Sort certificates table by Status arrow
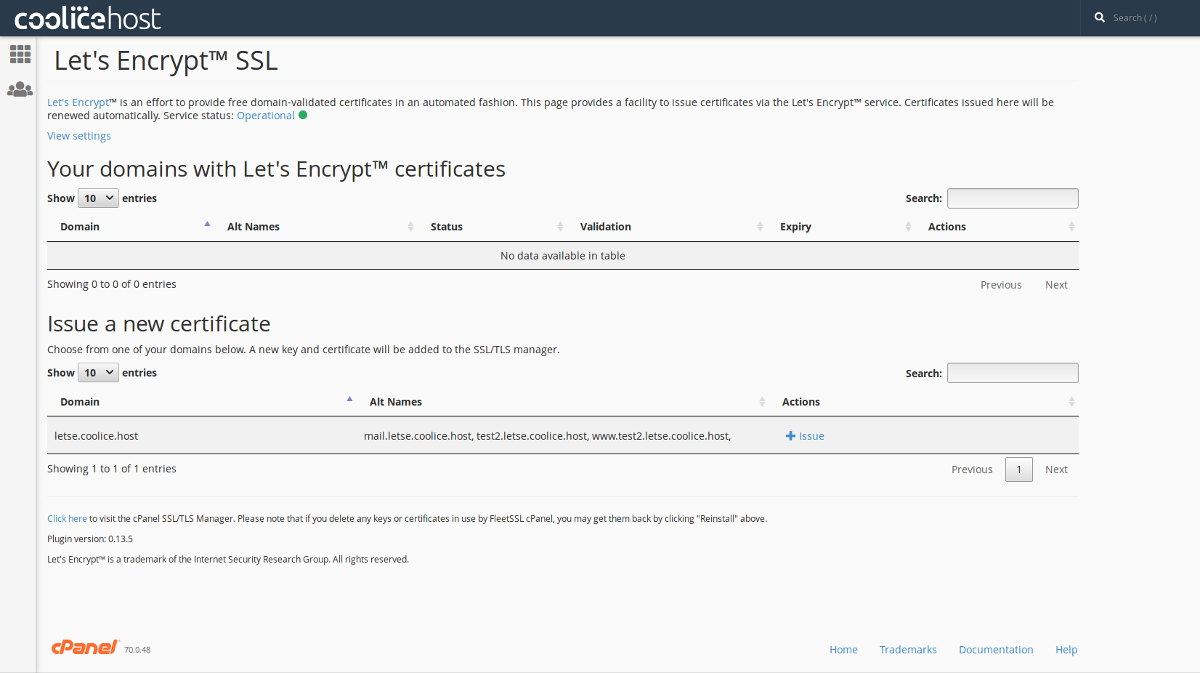This screenshot has width=1200, height=673. click(x=560, y=227)
